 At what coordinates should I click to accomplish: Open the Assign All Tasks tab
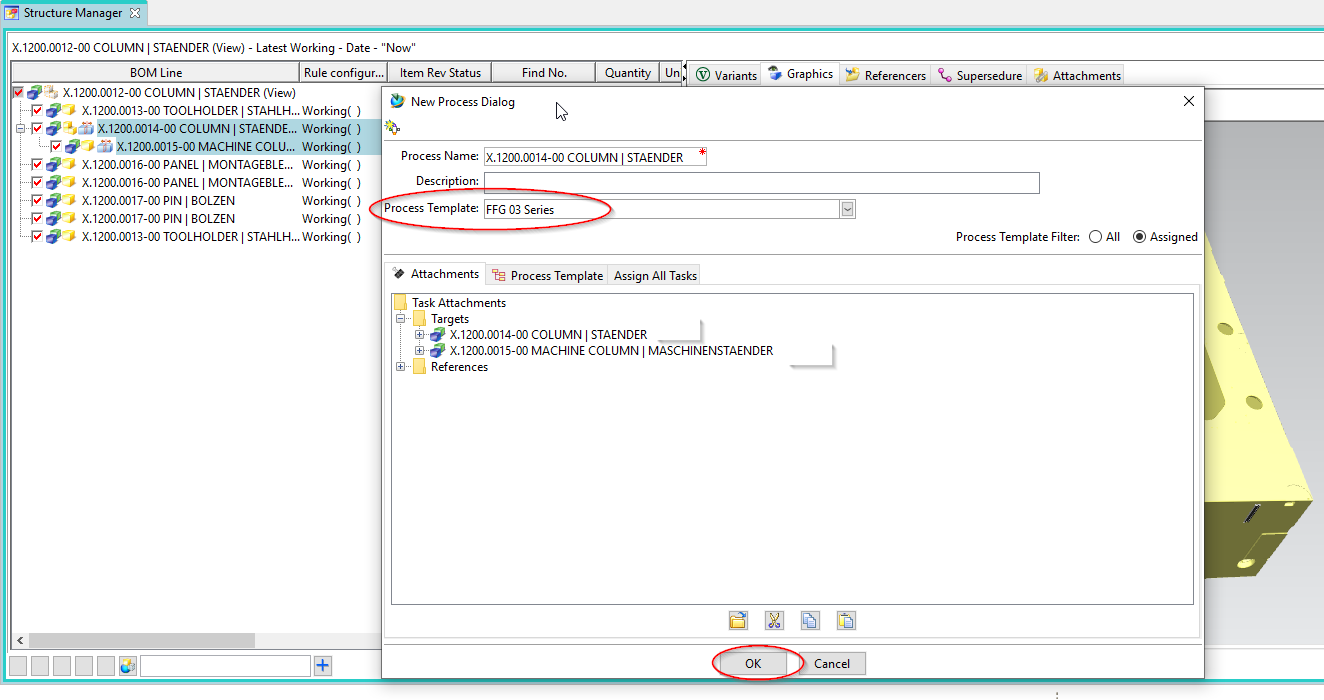click(655, 275)
